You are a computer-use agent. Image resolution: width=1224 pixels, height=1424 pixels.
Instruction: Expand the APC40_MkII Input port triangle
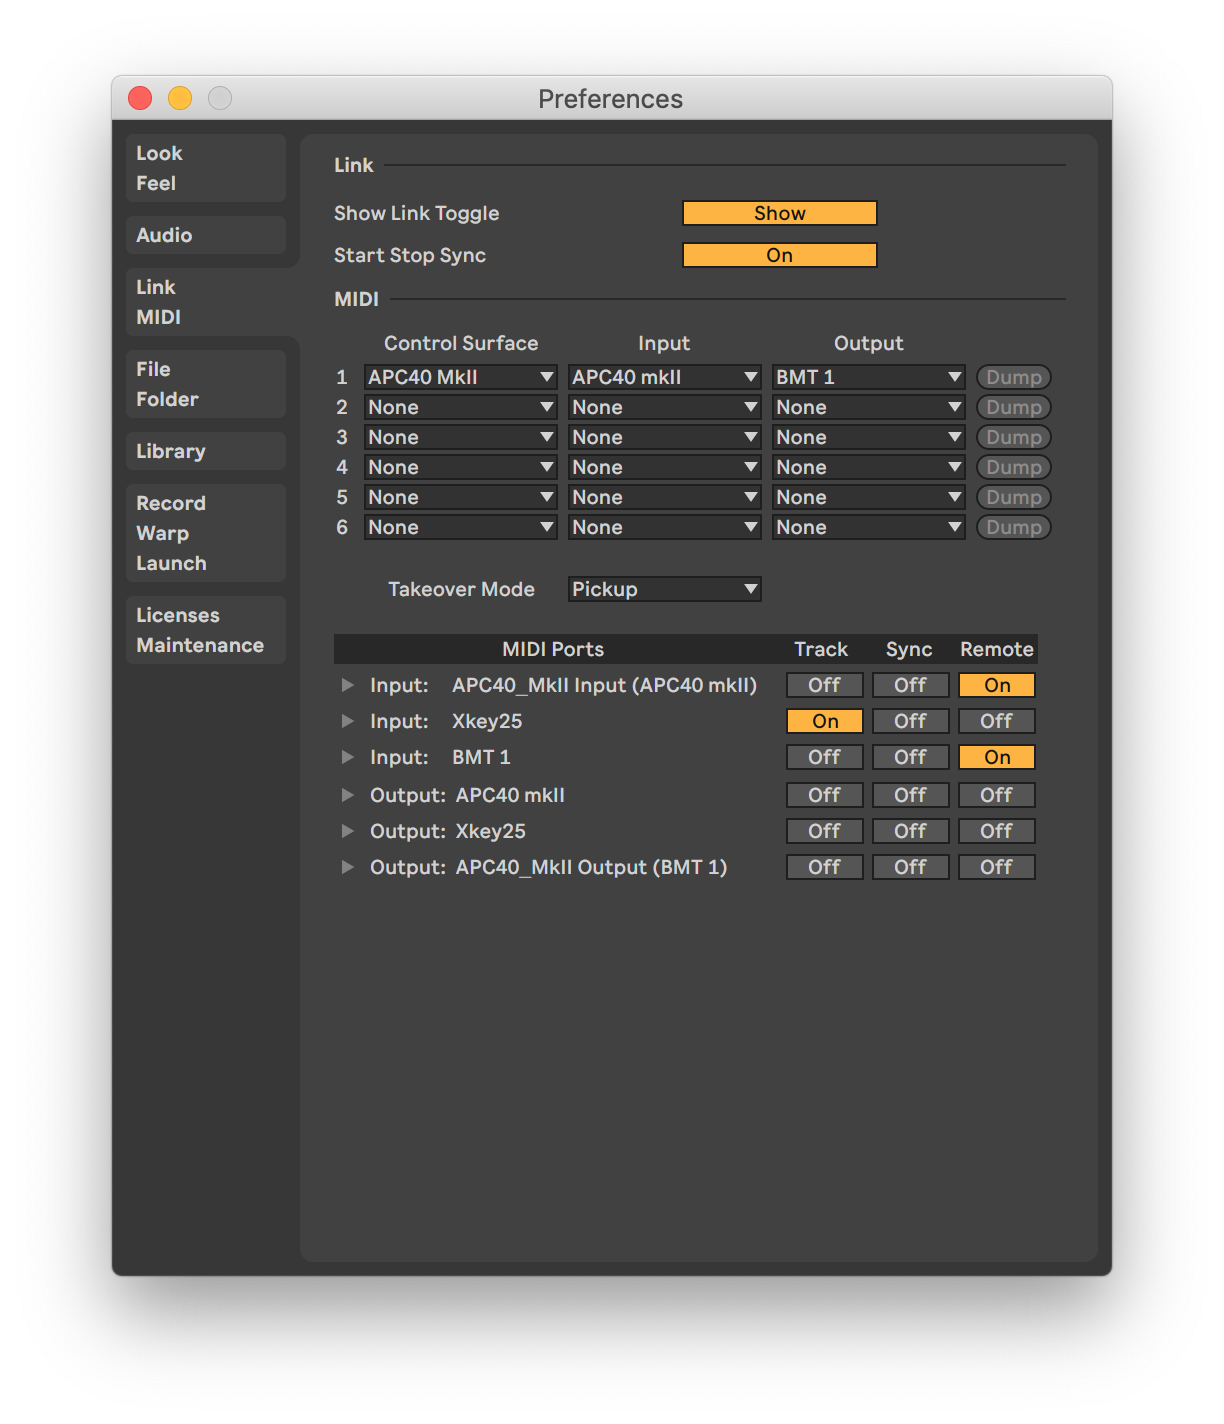(347, 685)
